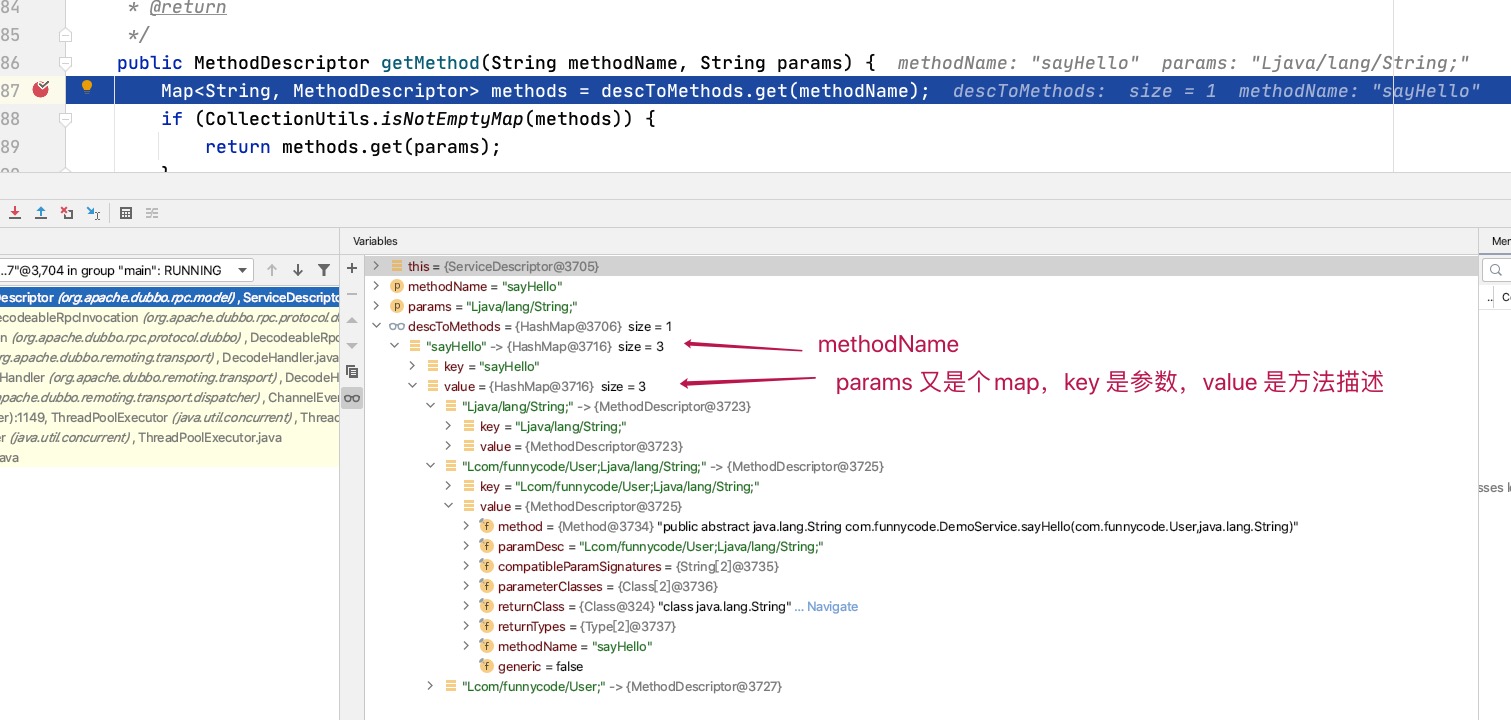The image size is (1511, 720).
Task: Add a new watch with plus icon
Action: 352,268
